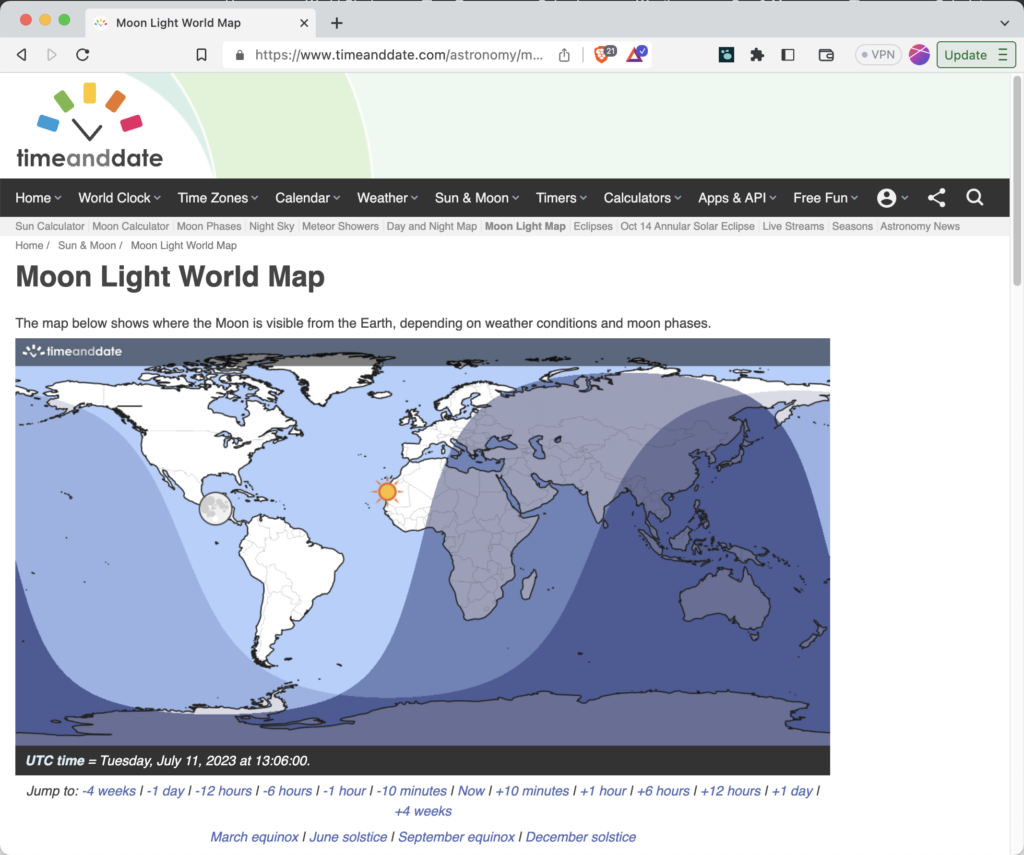Screen dimensions: 1024x855
Task: Click the Moon marker on the map
Action: tap(215, 508)
